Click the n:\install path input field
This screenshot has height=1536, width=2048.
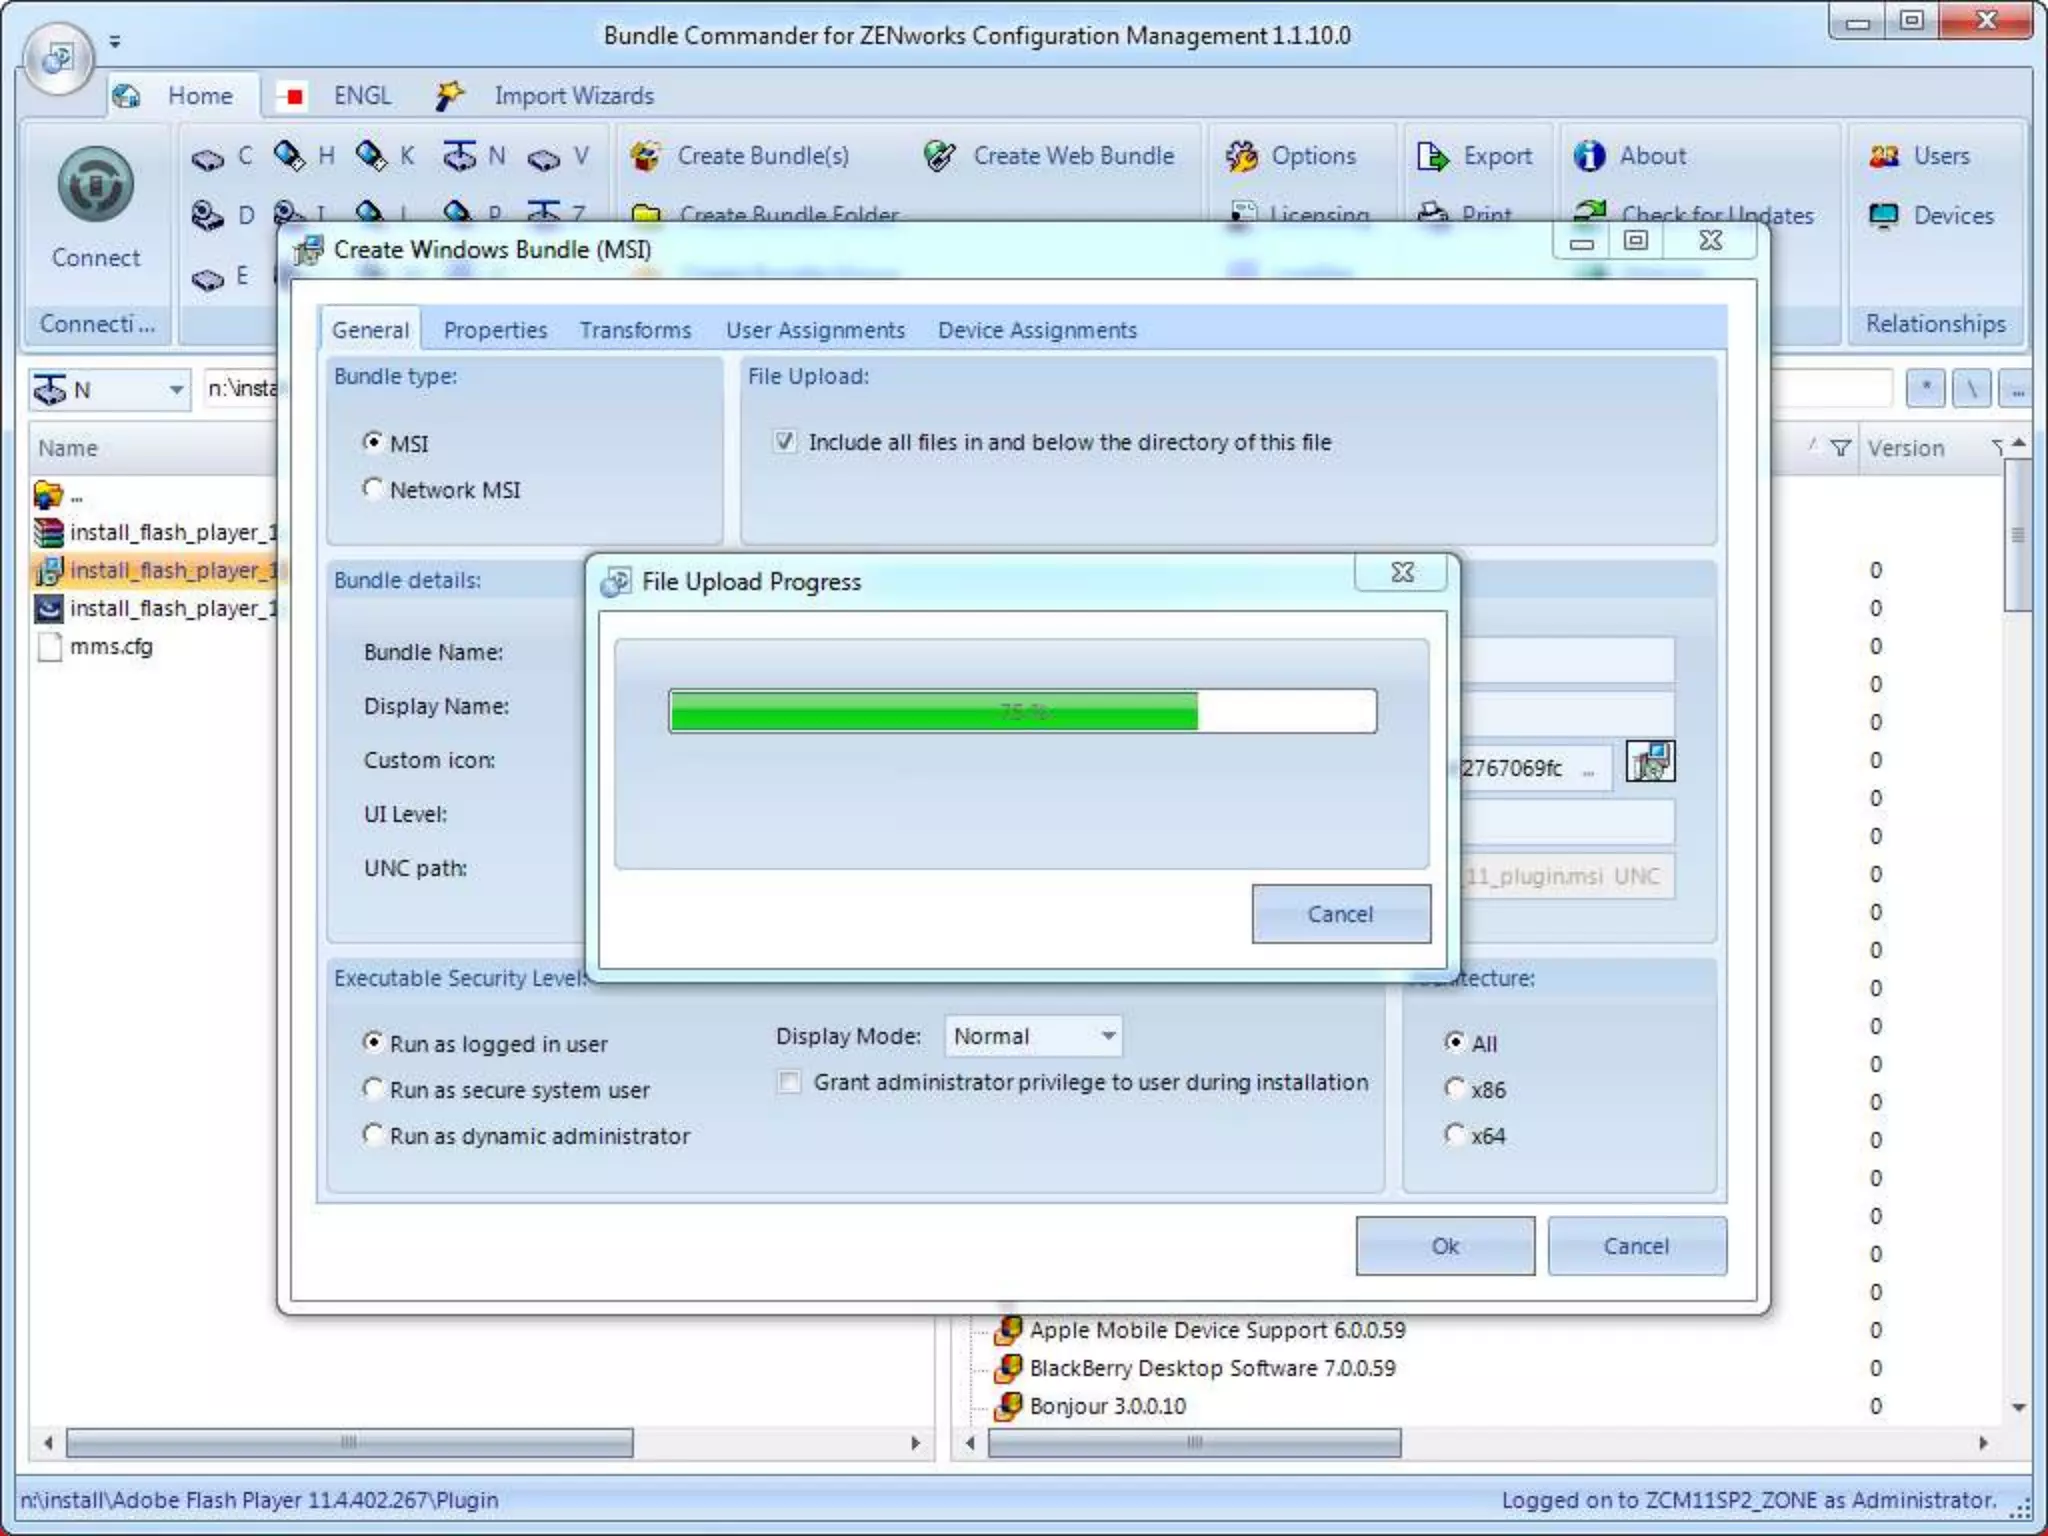click(242, 388)
